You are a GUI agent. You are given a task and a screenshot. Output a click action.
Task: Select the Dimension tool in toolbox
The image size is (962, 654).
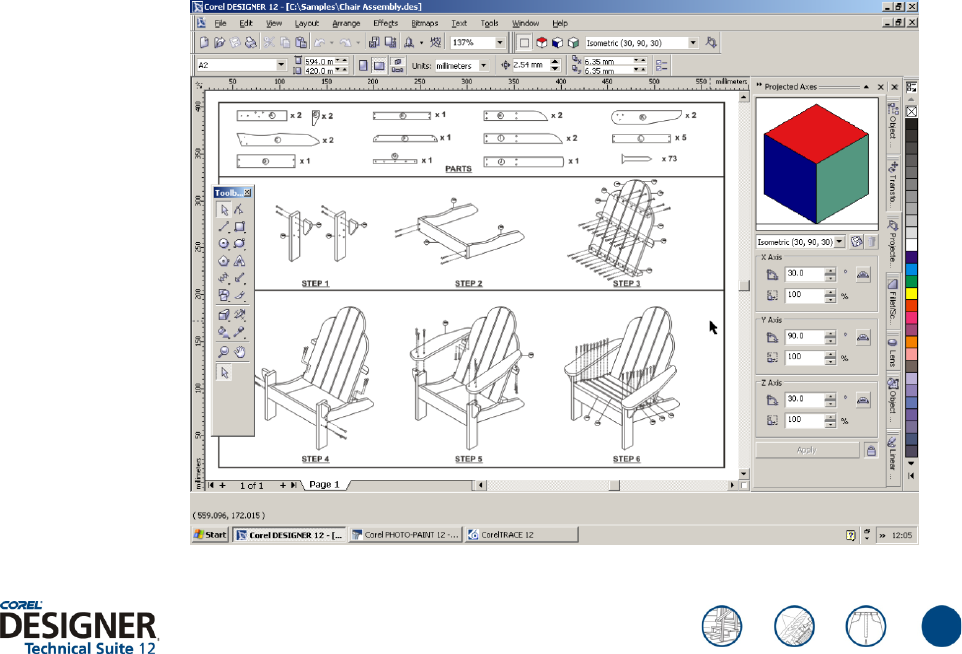coord(224,278)
